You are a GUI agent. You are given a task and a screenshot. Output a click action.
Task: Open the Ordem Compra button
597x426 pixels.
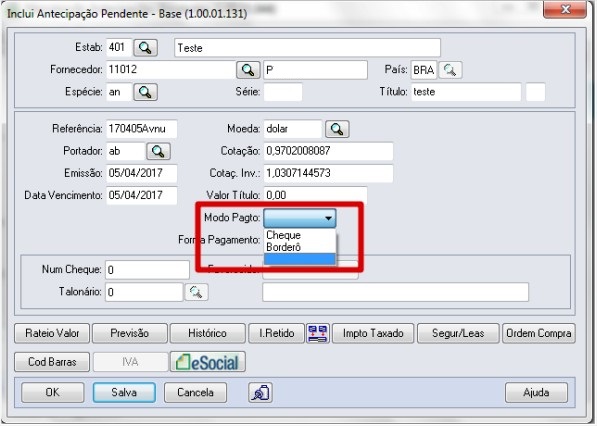coord(539,333)
